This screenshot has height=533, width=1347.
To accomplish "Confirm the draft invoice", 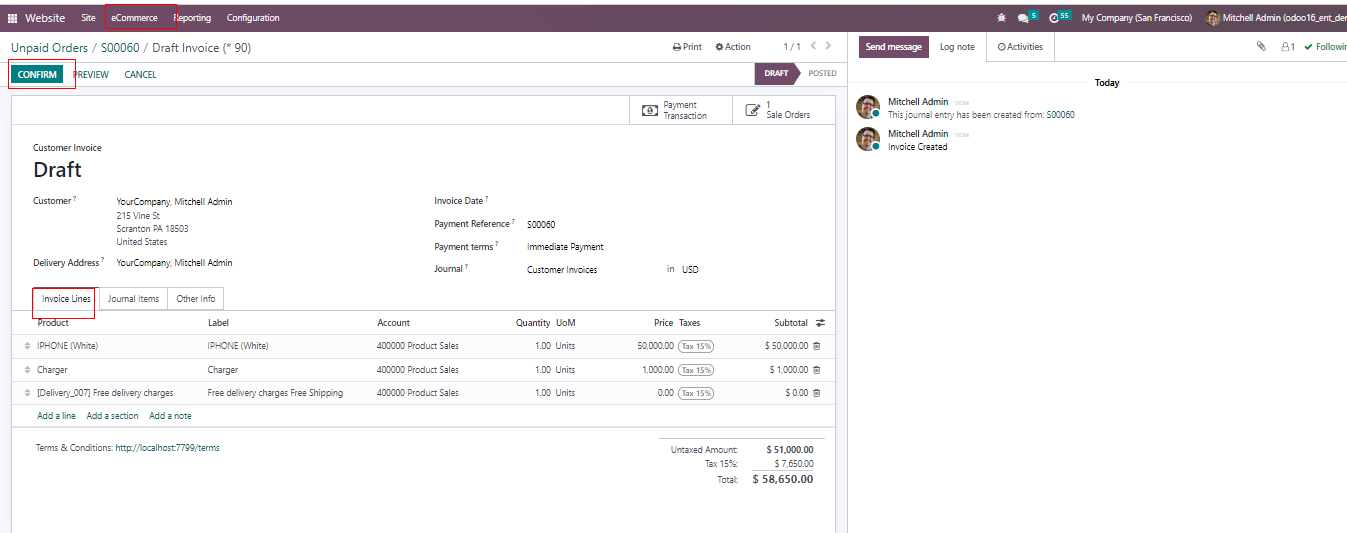I will pos(37,75).
